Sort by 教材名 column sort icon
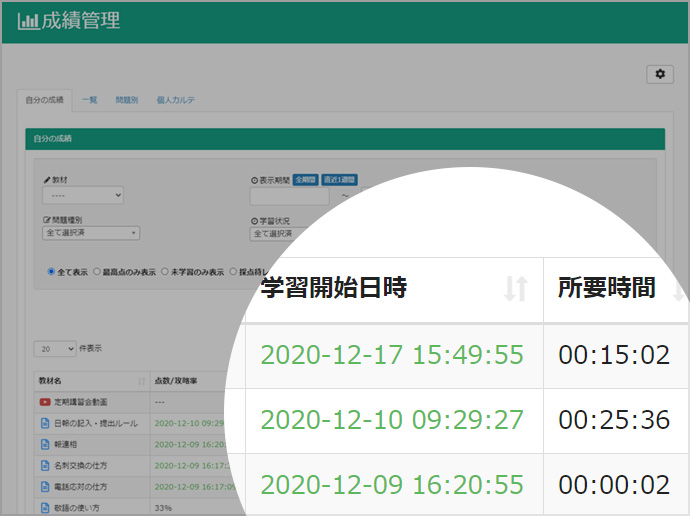 [x=141, y=381]
